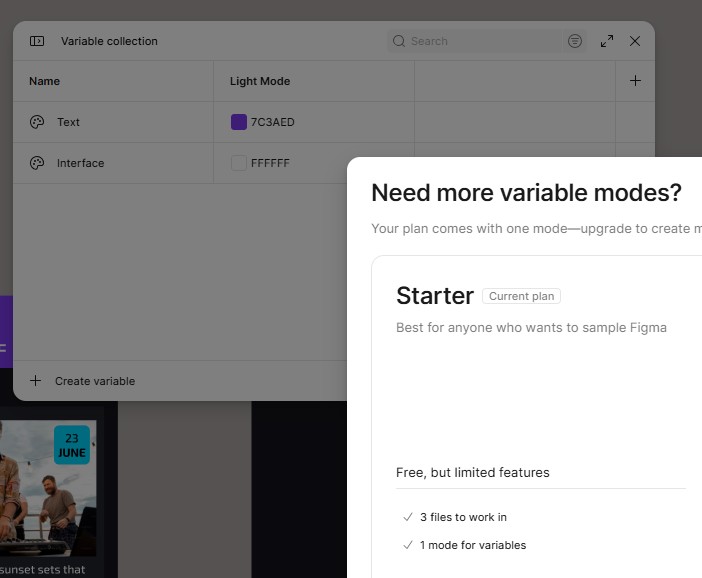
Task: Click the Starter plan heading
Action: [x=435, y=295]
